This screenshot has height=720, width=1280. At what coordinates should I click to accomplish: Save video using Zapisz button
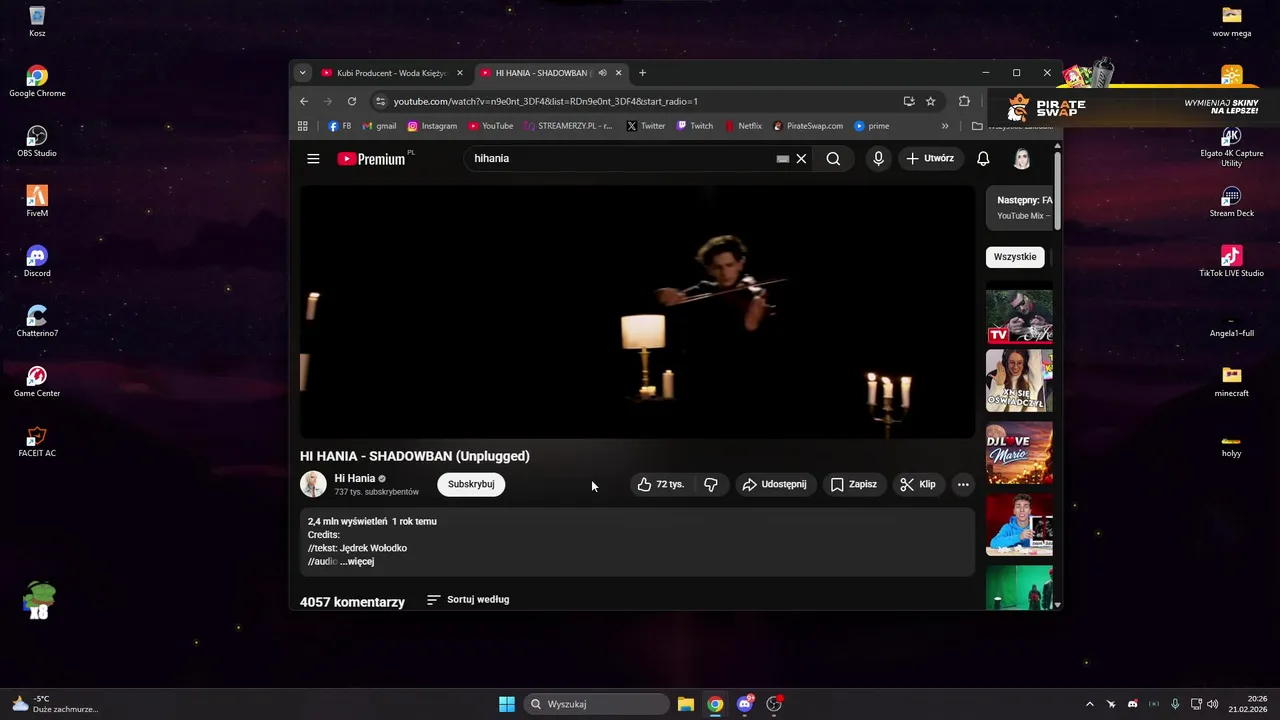click(x=854, y=484)
